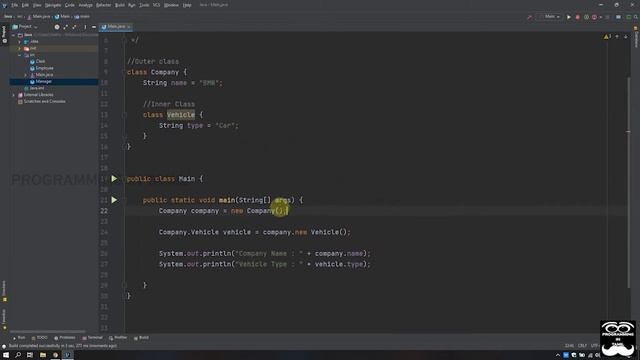Viewport: 640px width, 360px height.
Task: Fold the Vehicle inner class gutter marker
Action: [124, 115]
